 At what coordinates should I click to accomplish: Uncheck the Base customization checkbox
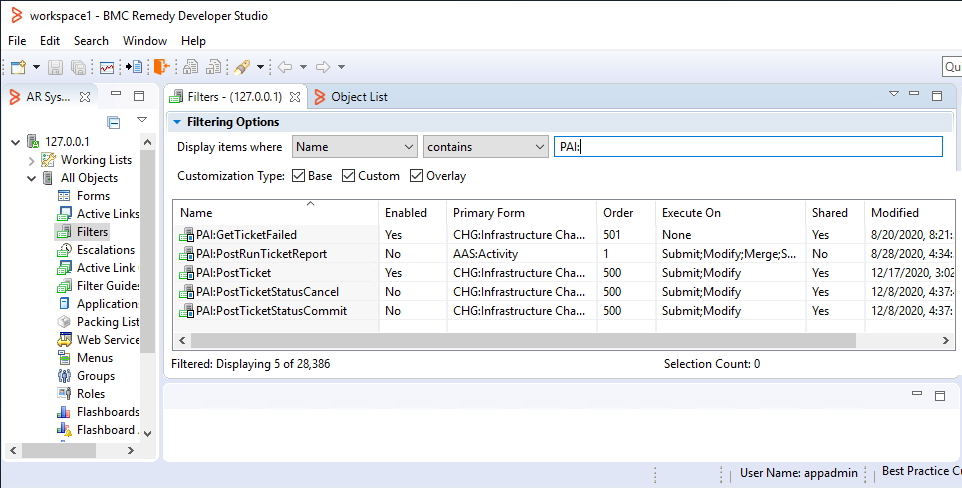299,176
